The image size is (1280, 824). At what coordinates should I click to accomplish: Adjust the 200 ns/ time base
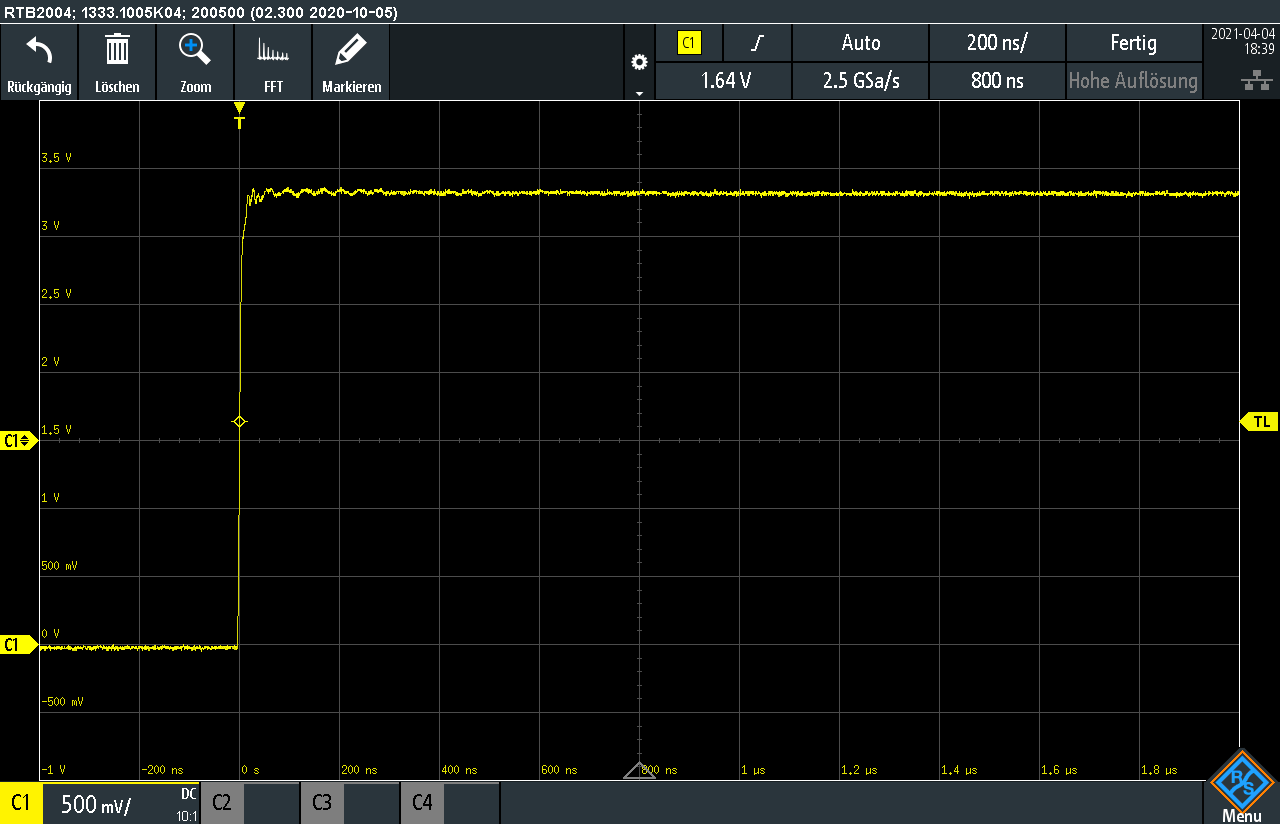click(997, 43)
